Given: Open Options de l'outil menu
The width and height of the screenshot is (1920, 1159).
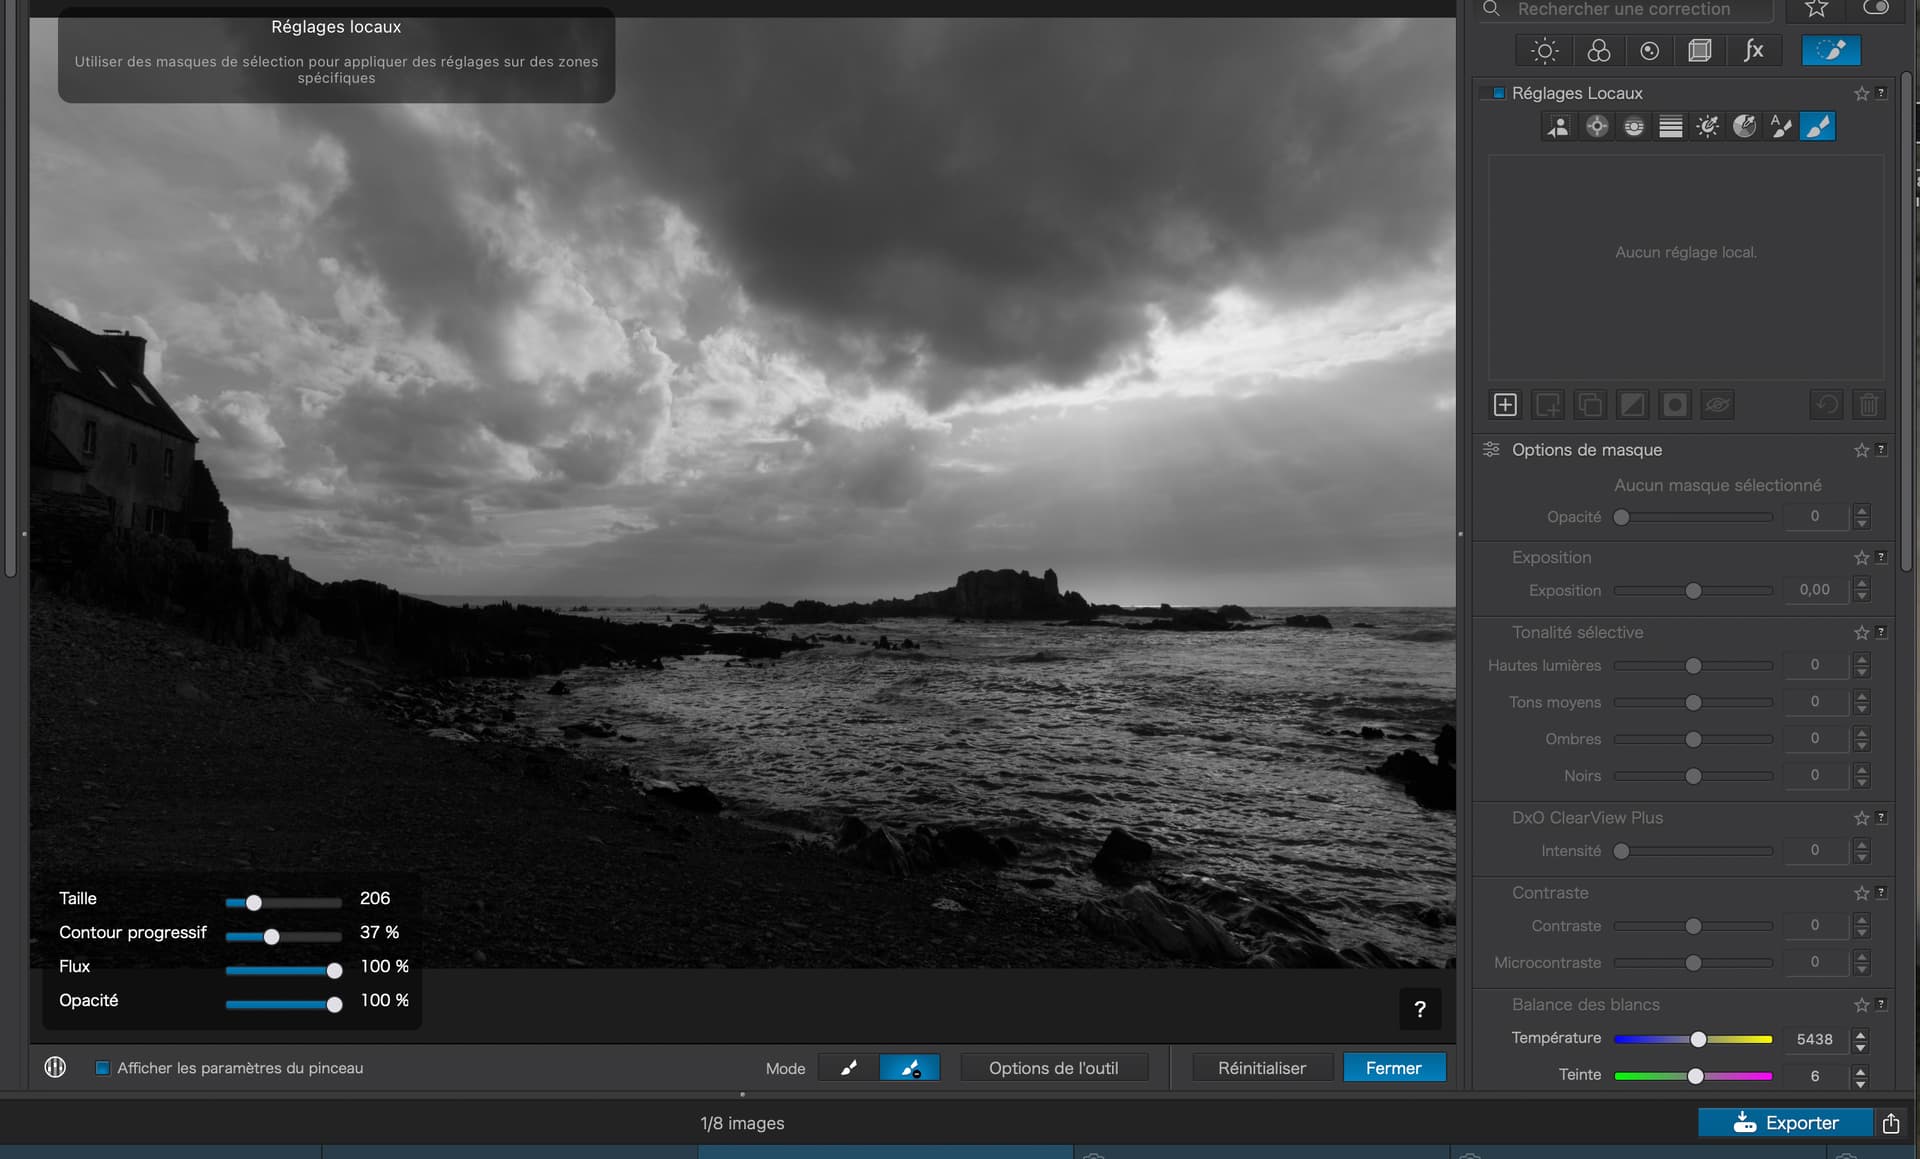Looking at the screenshot, I should 1053,1068.
